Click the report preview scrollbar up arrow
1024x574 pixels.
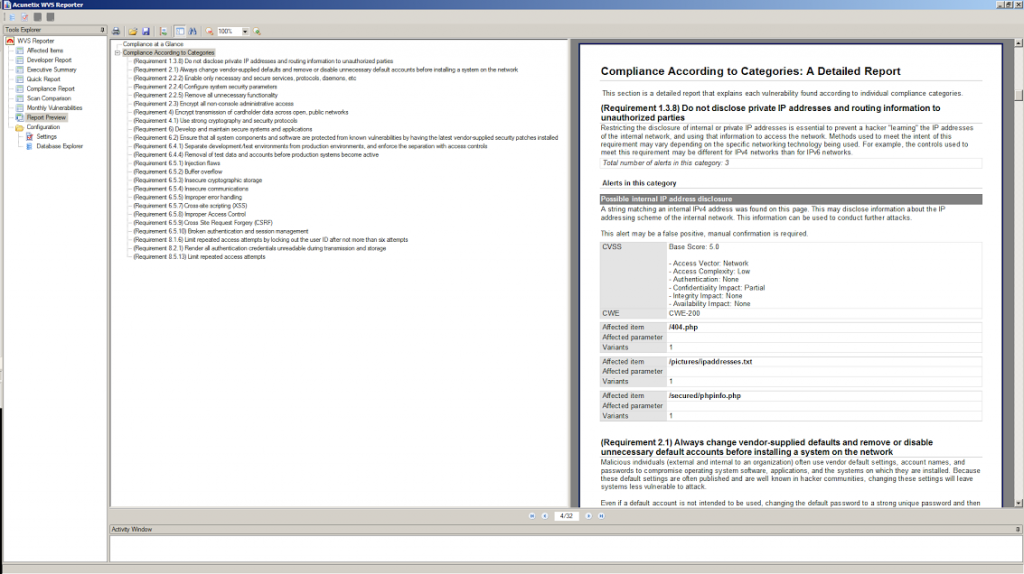pos(1018,43)
